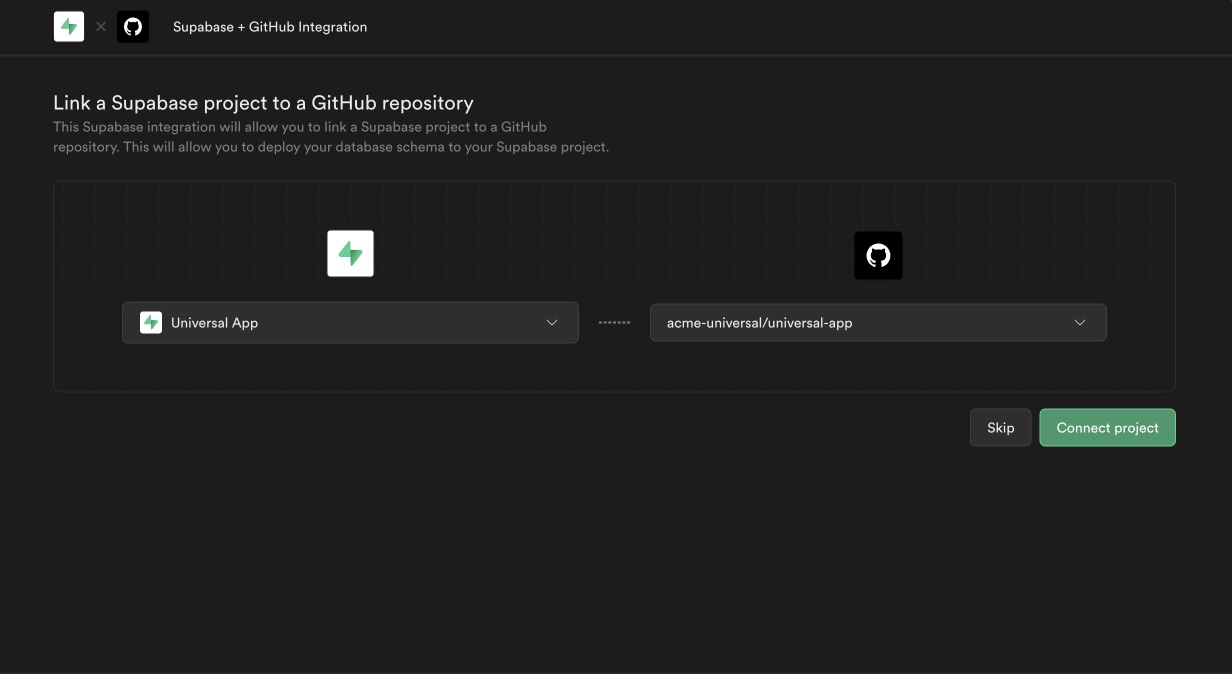Open the acme-universal/universal-app repository dropdown

pos(878,323)
